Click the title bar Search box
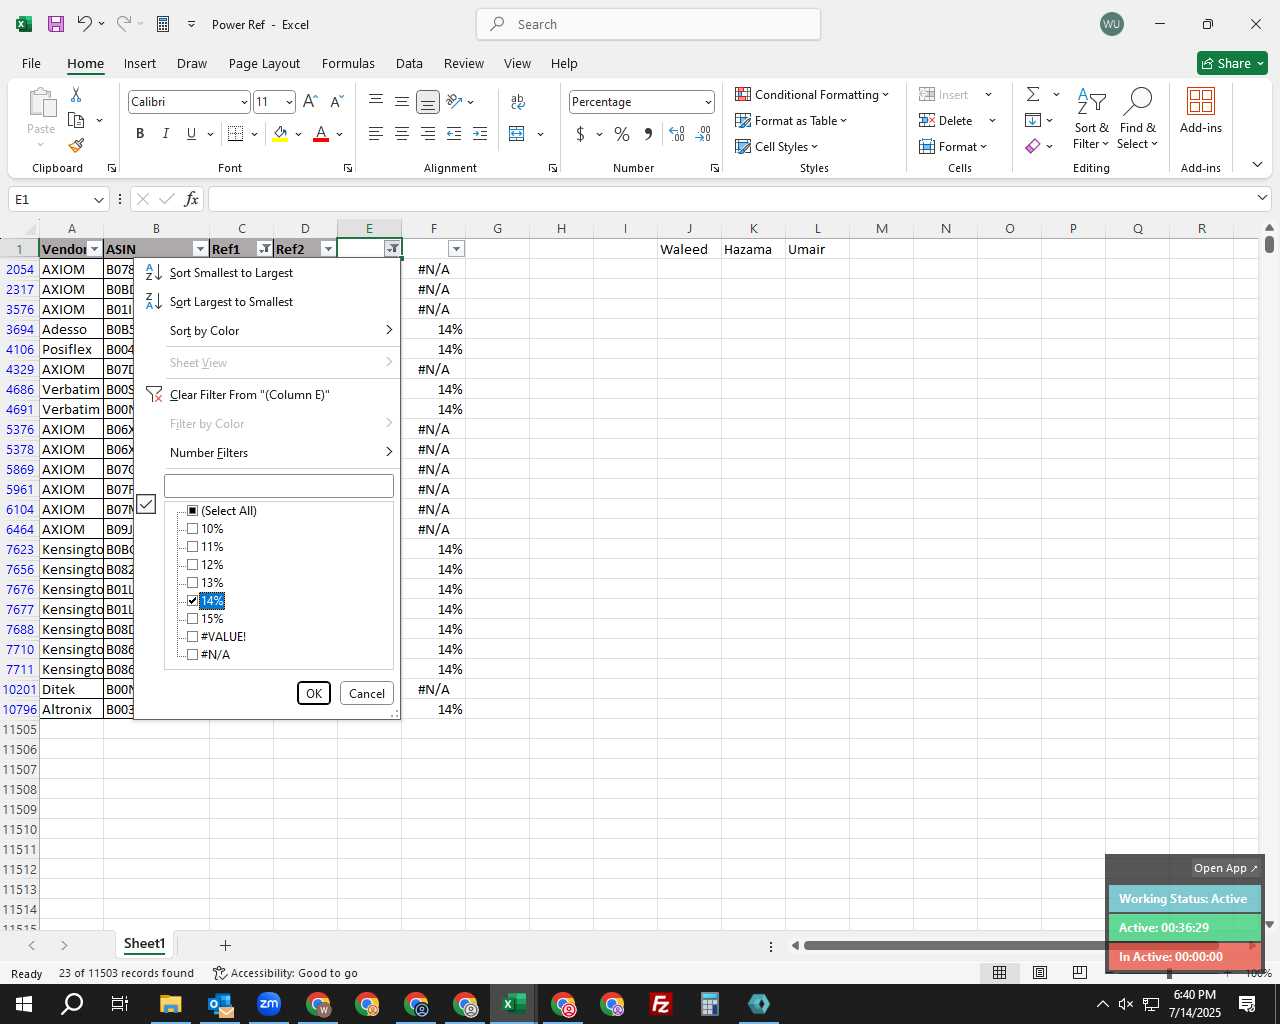Viewport: 1280px width, 1024px height. [648, 24]
